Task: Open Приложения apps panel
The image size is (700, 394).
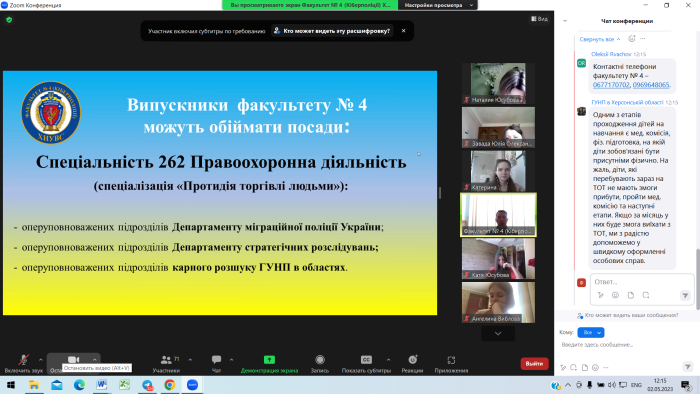Action: coord(451,363)
